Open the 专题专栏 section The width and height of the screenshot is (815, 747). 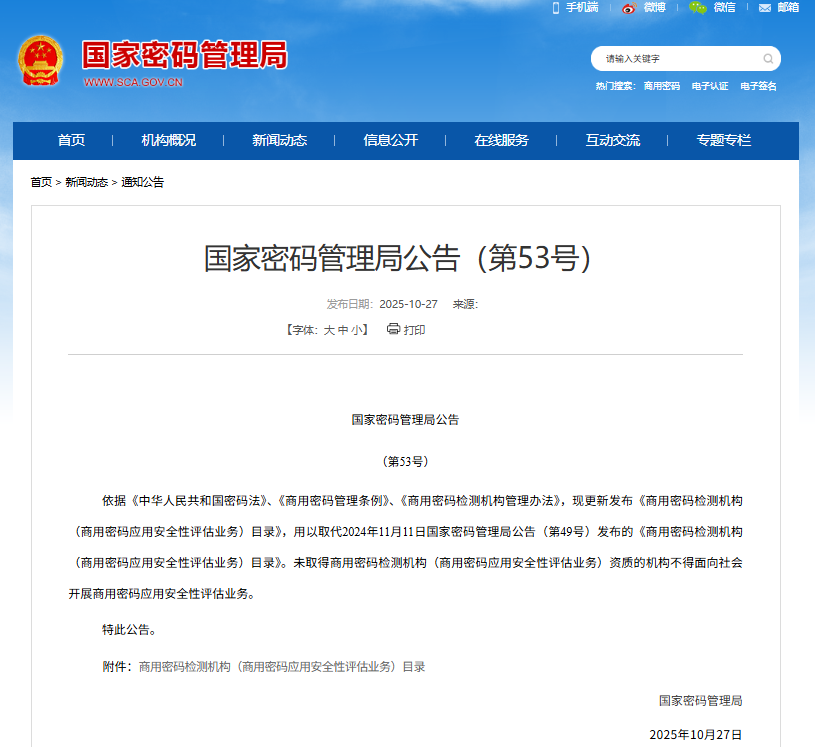[722, 141]
